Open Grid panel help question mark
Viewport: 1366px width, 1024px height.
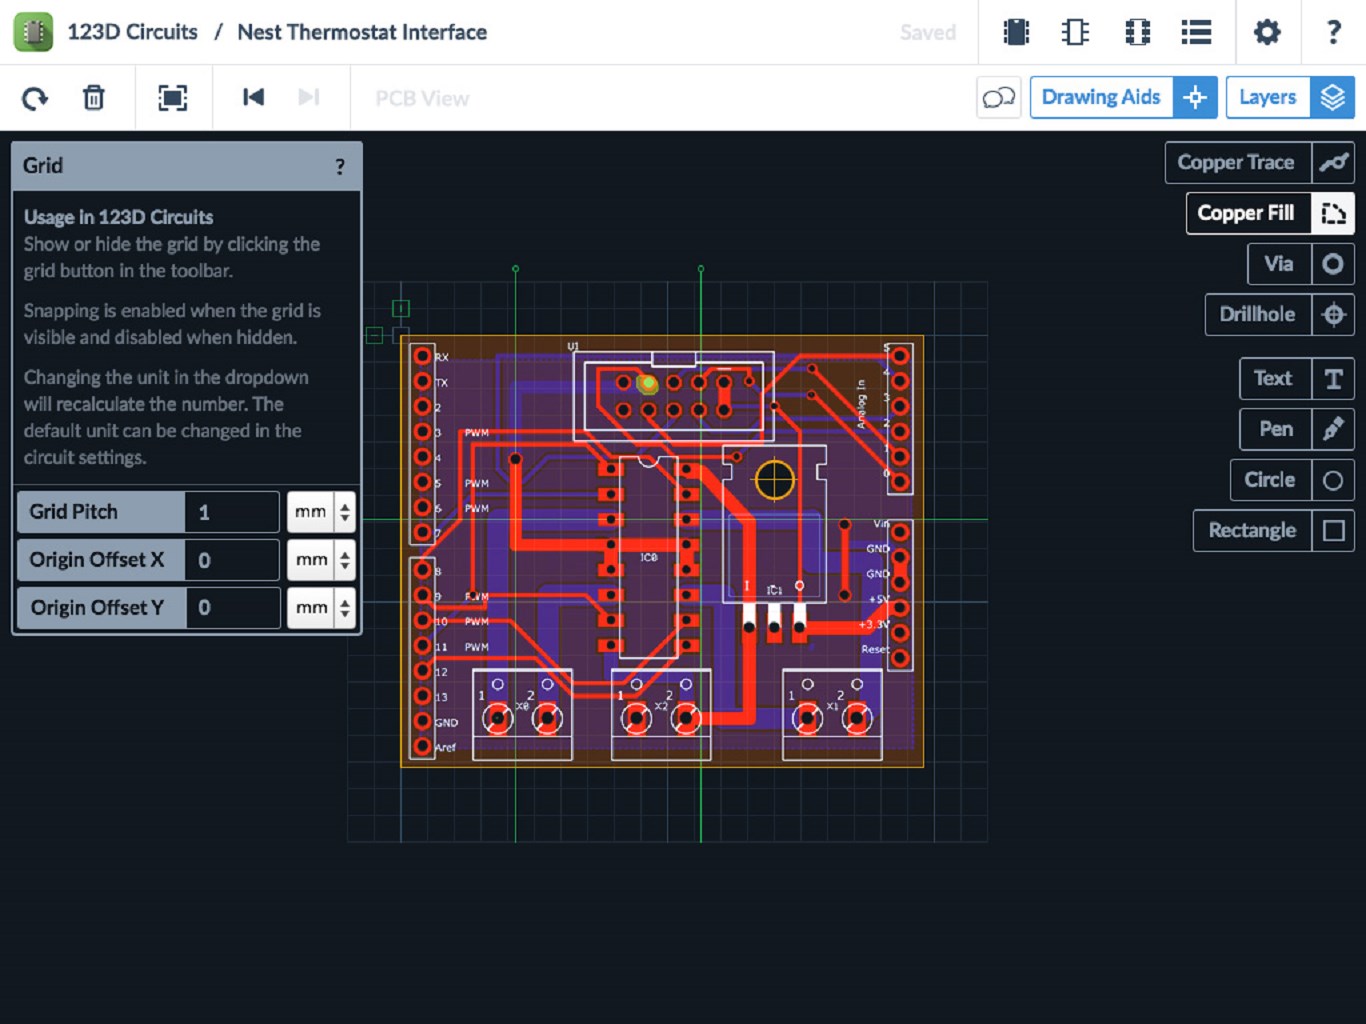340,166
